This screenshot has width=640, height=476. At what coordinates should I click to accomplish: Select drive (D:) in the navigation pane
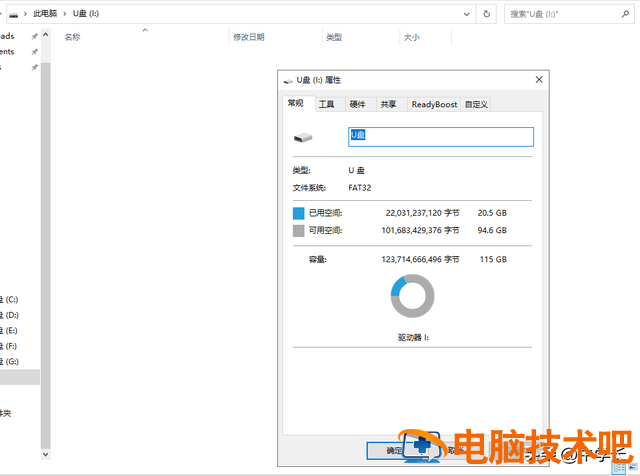click(x=12, y=315)
